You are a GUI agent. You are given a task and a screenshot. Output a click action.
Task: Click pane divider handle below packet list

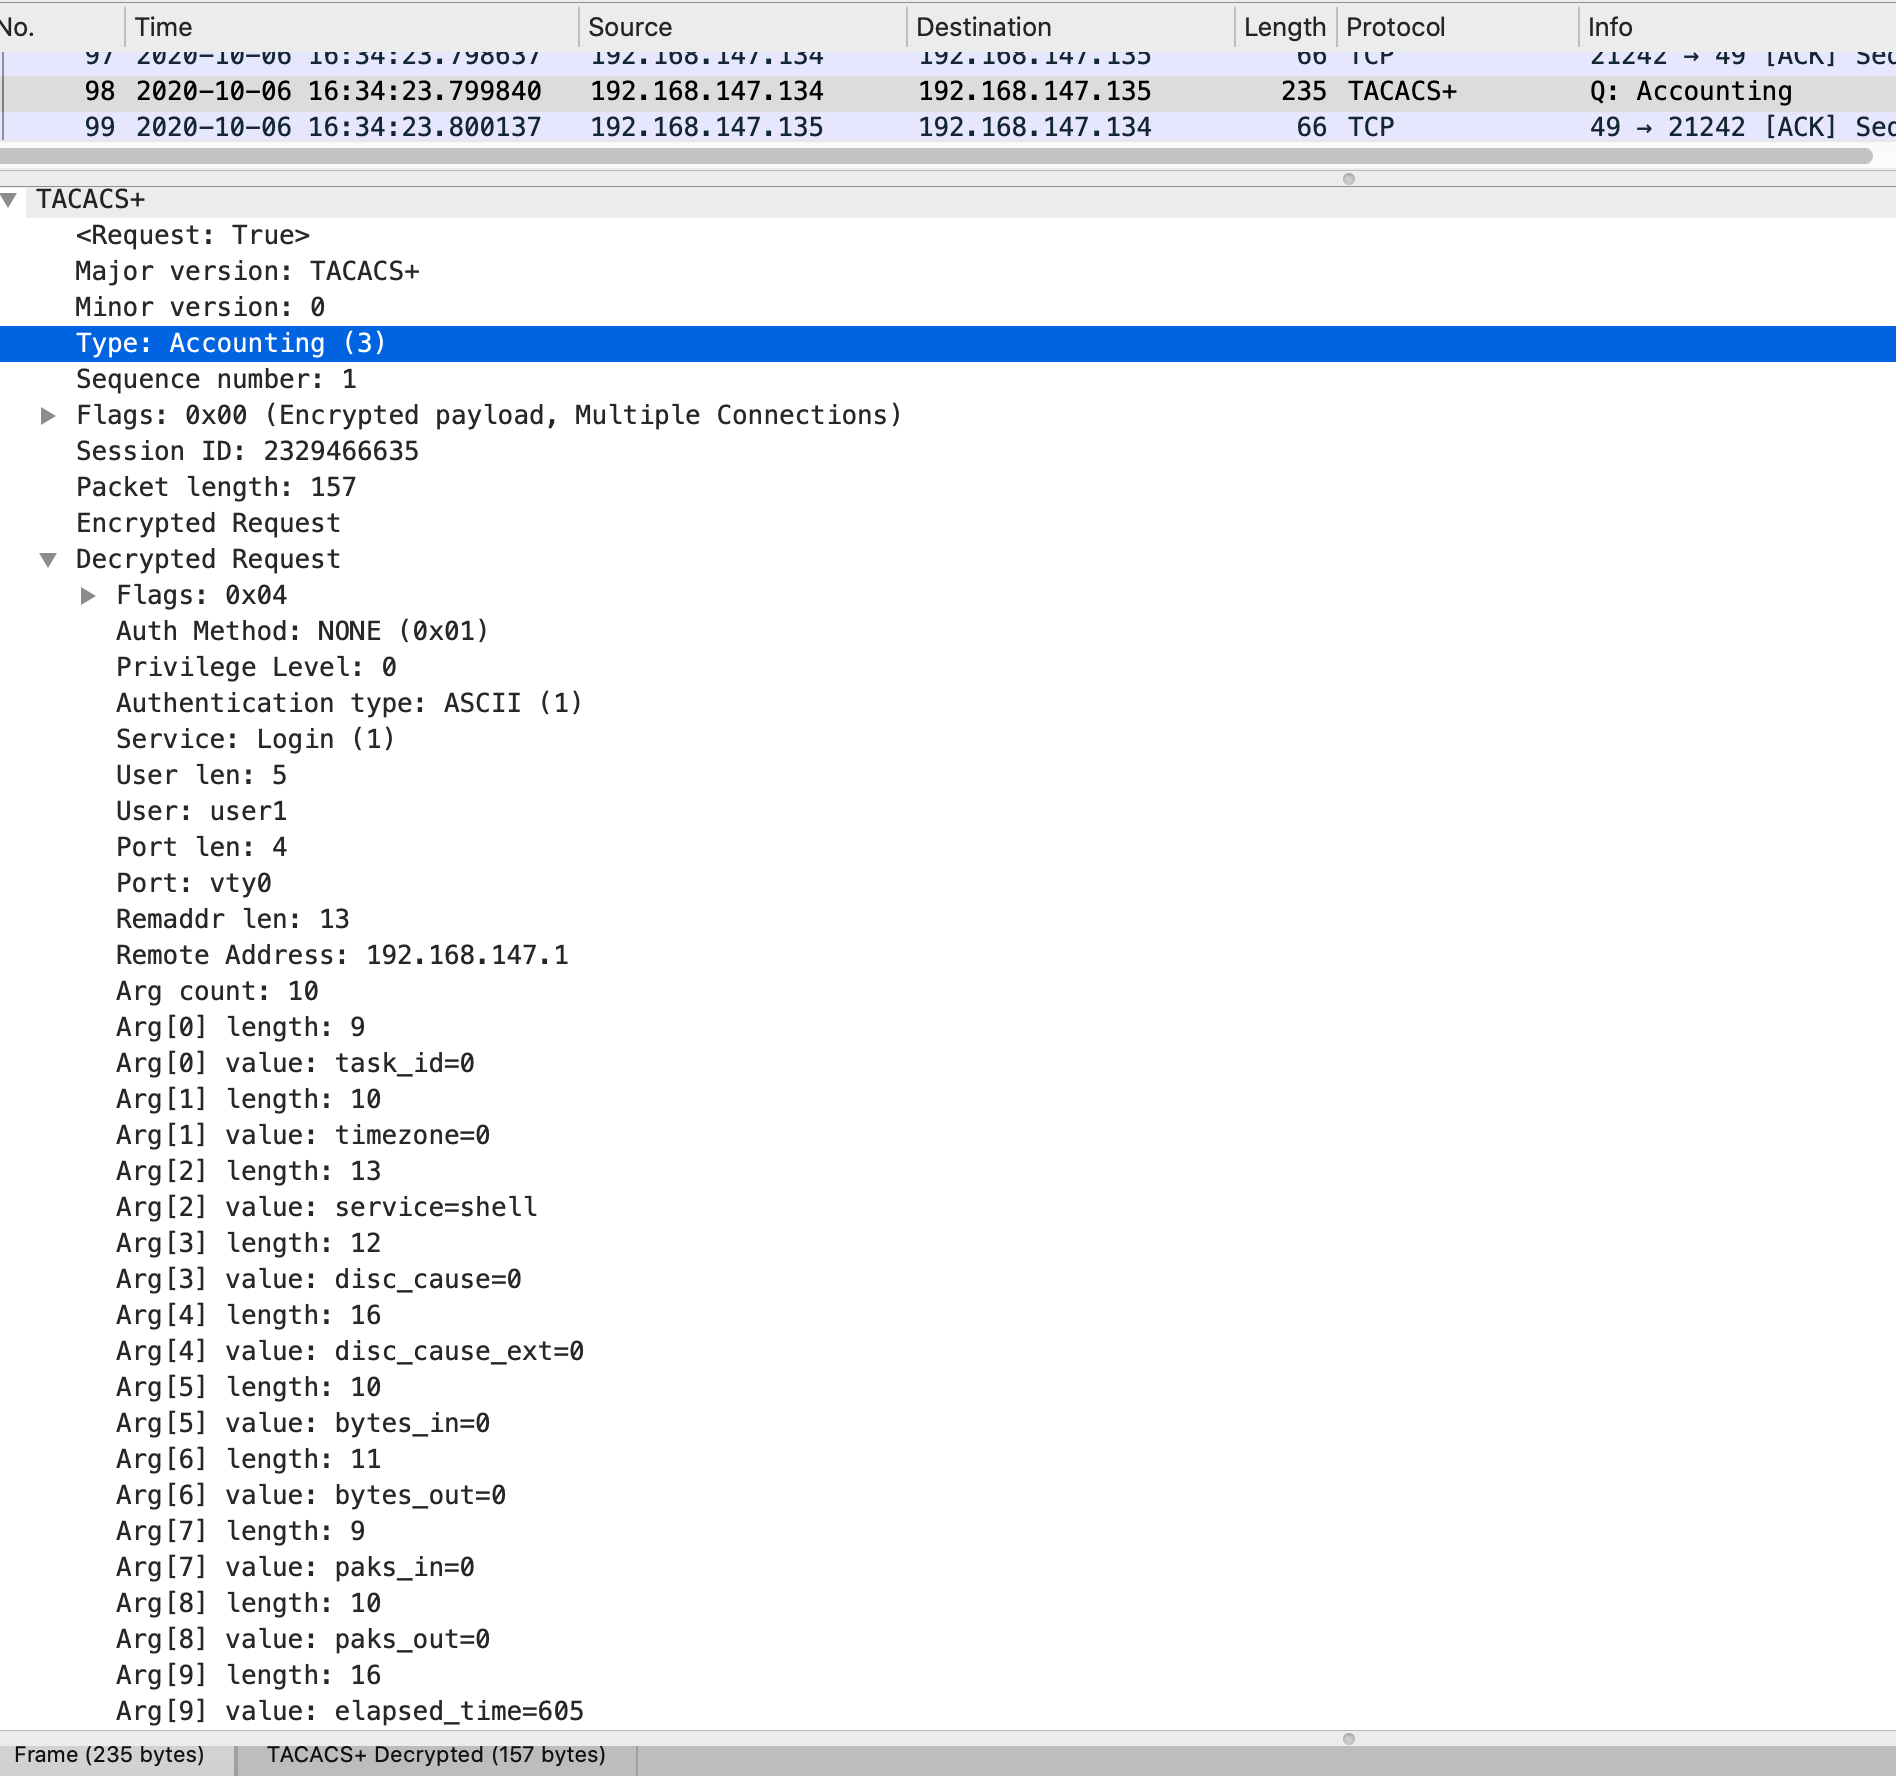point(1349,179)
